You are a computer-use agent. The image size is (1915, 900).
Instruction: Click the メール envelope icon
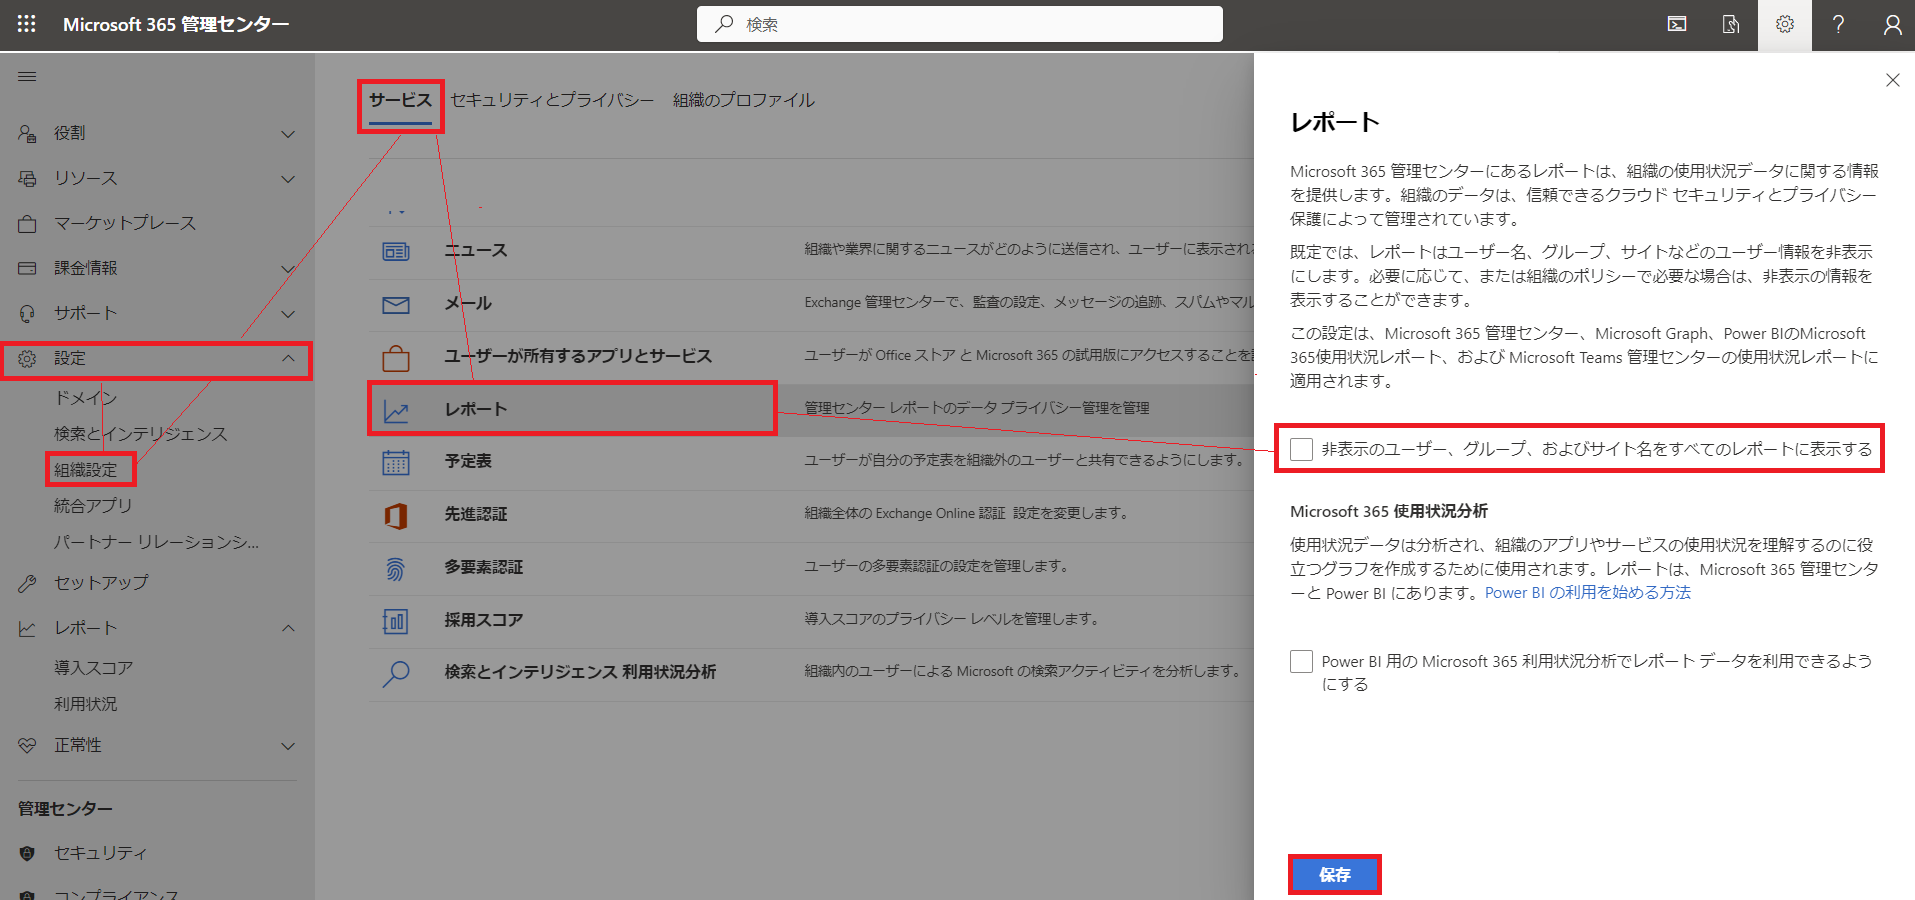(x=396, y=304)
